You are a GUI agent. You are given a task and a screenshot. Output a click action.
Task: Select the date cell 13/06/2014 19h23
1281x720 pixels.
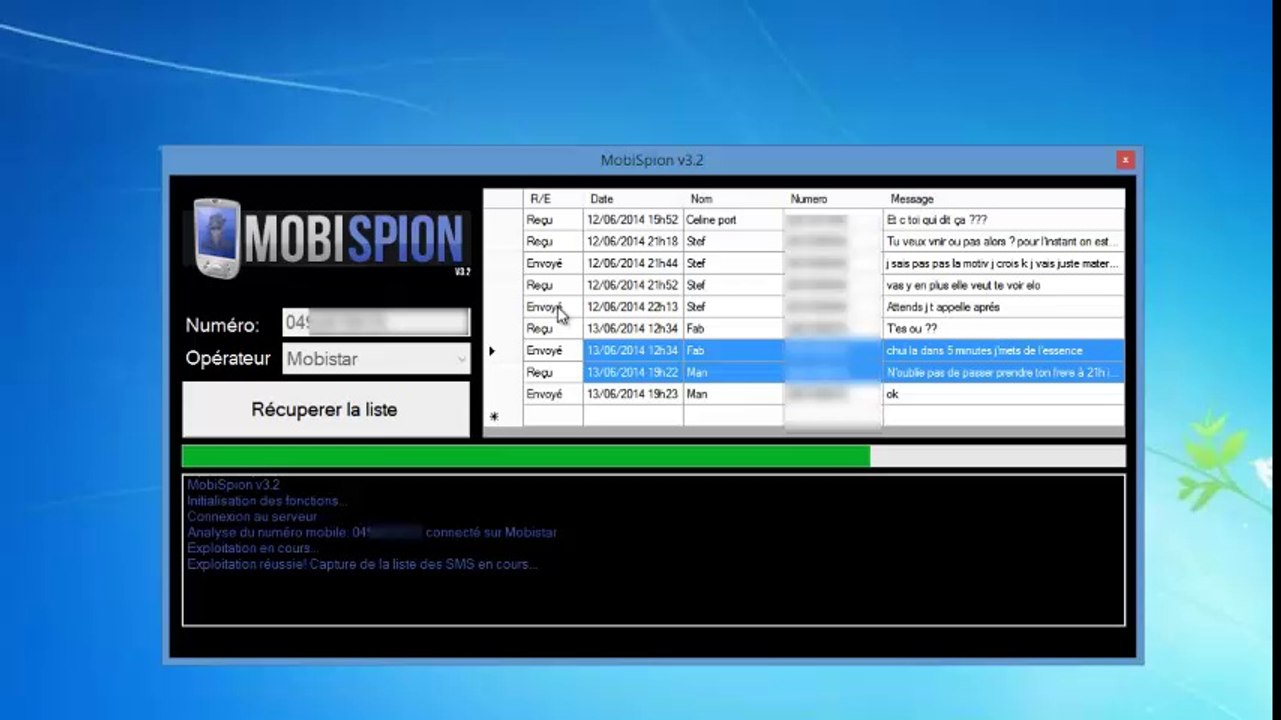click(633, 395)
